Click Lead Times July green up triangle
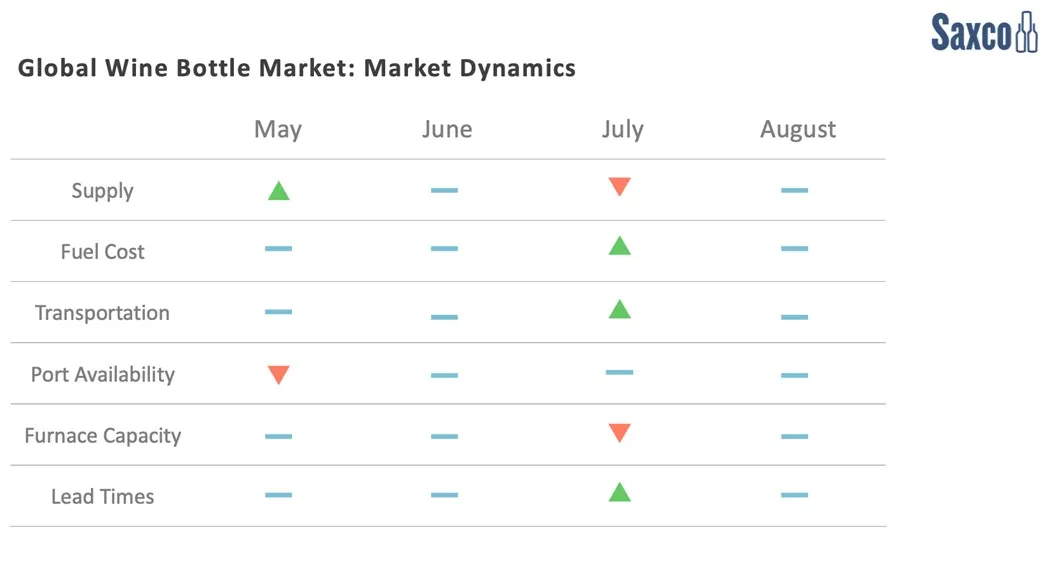This screenshot has height=561, width=1050. pos(619,492)
